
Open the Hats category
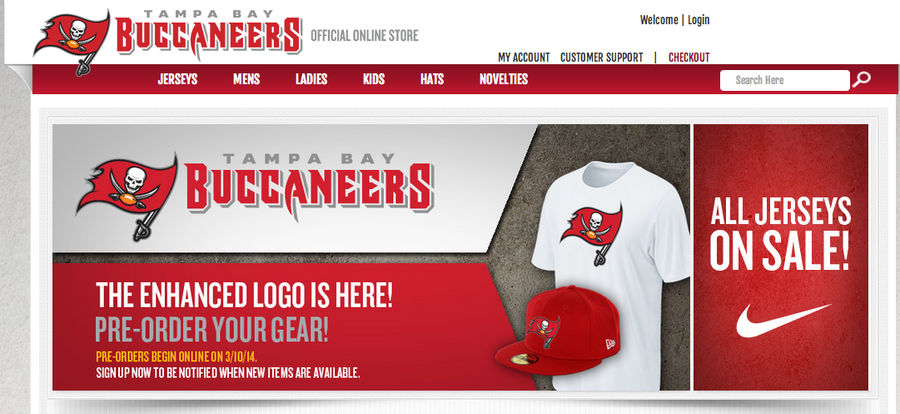pyautogui.click(x=432, y=79)
